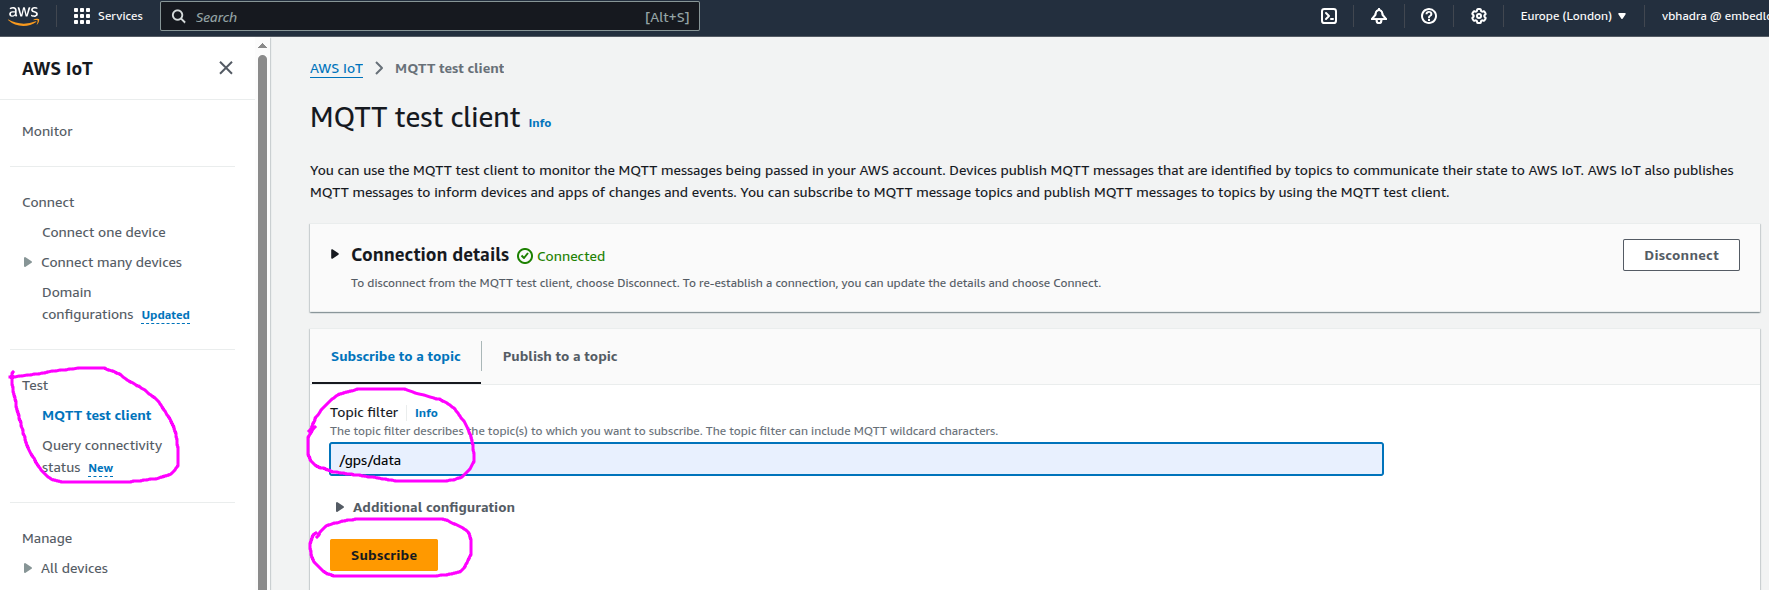Viewport: 1769px width, 590px height.
Task: Click the top search bar
Action: [x=430, y=16]
